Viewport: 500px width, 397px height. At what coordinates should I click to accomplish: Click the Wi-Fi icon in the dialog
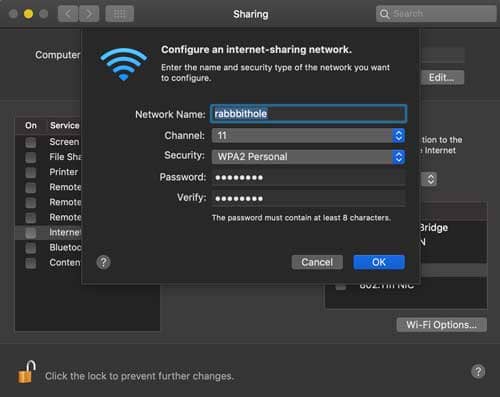(x=124, y=64)
